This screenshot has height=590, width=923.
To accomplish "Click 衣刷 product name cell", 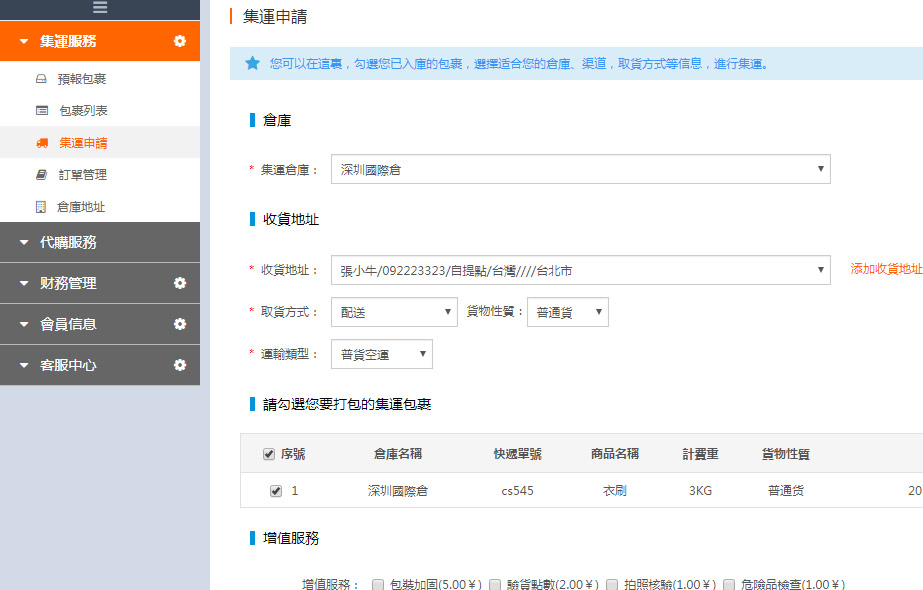I will point(615,490).
